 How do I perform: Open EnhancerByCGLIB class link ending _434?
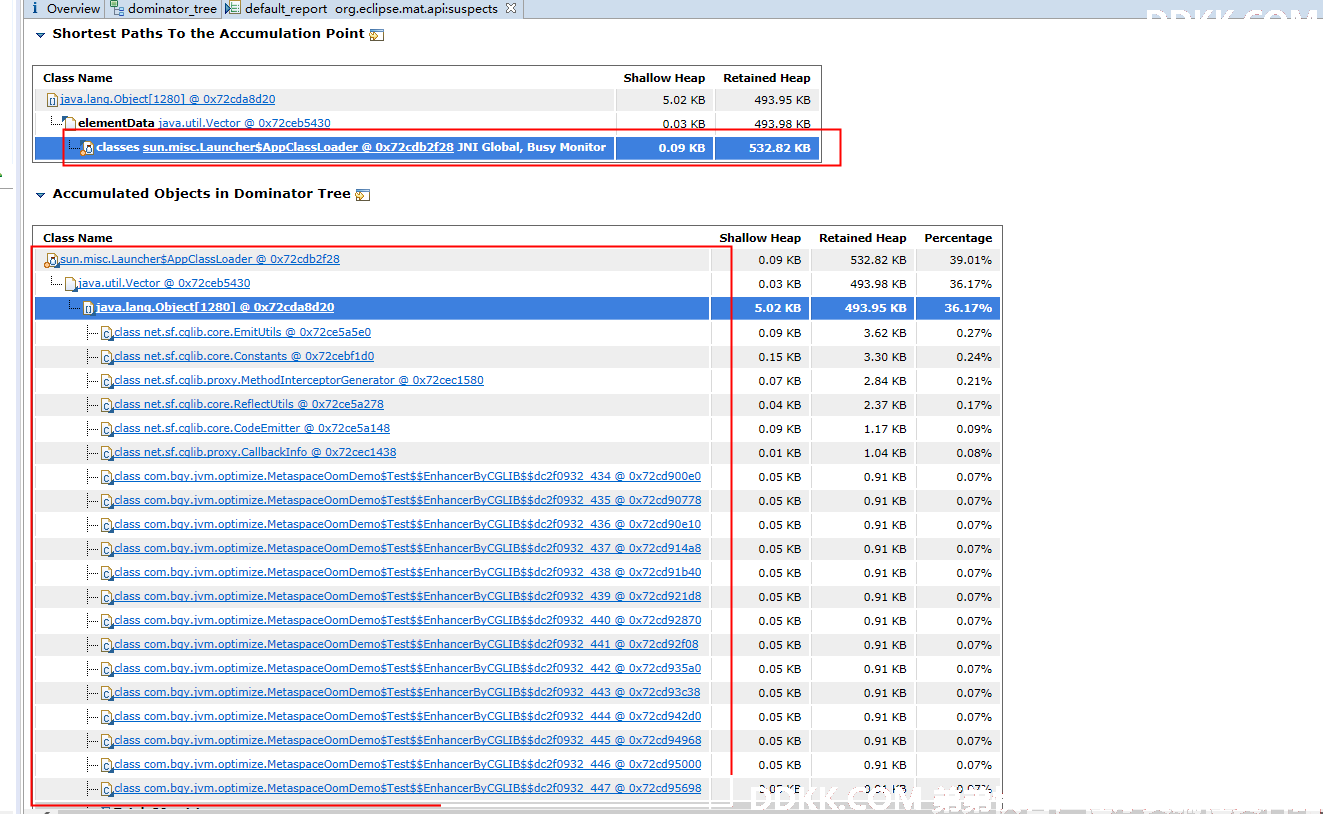pos(407,476)
